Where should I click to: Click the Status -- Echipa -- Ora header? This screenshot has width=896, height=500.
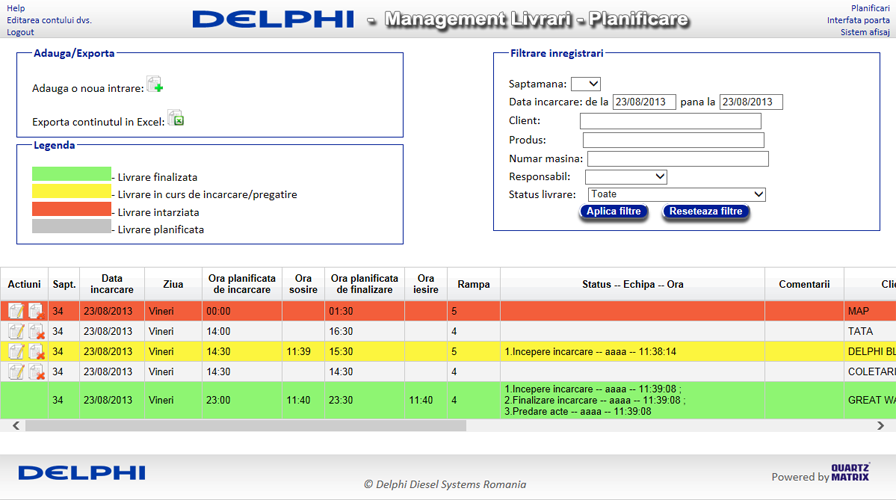(633, 284)
